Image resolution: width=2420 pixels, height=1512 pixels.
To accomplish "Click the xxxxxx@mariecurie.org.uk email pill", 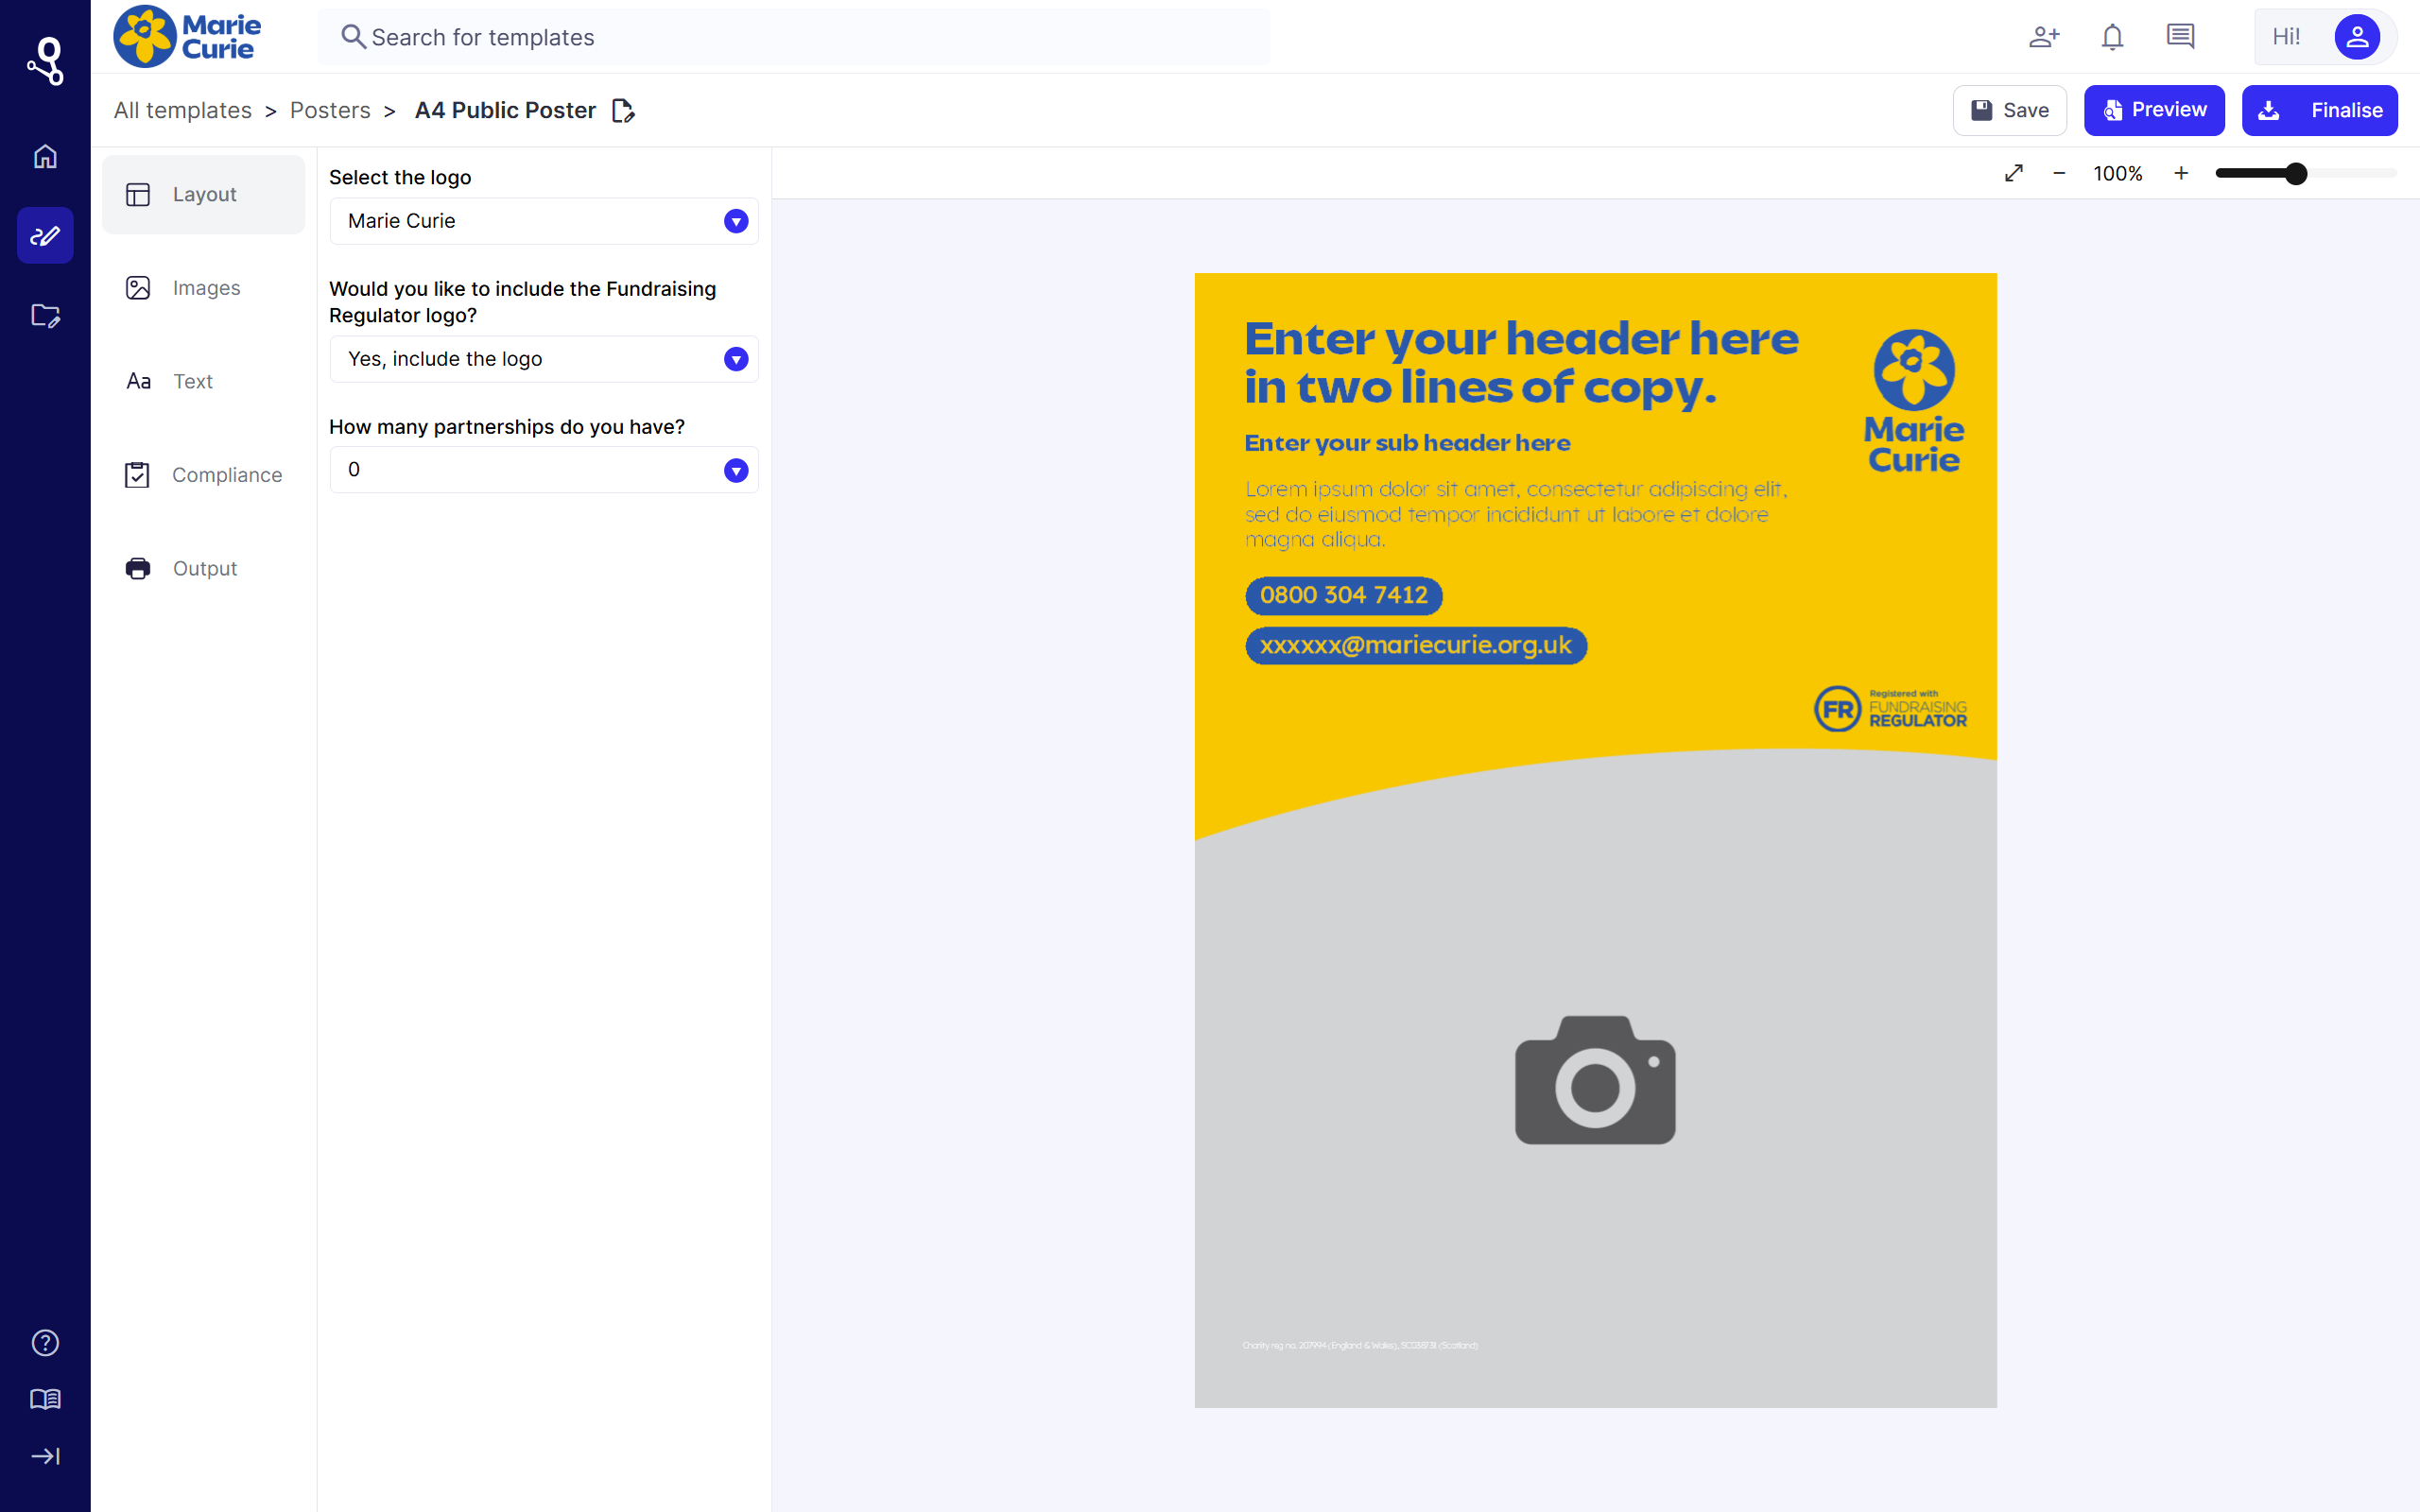I will pyautogui.click(x=1416, y=645).
